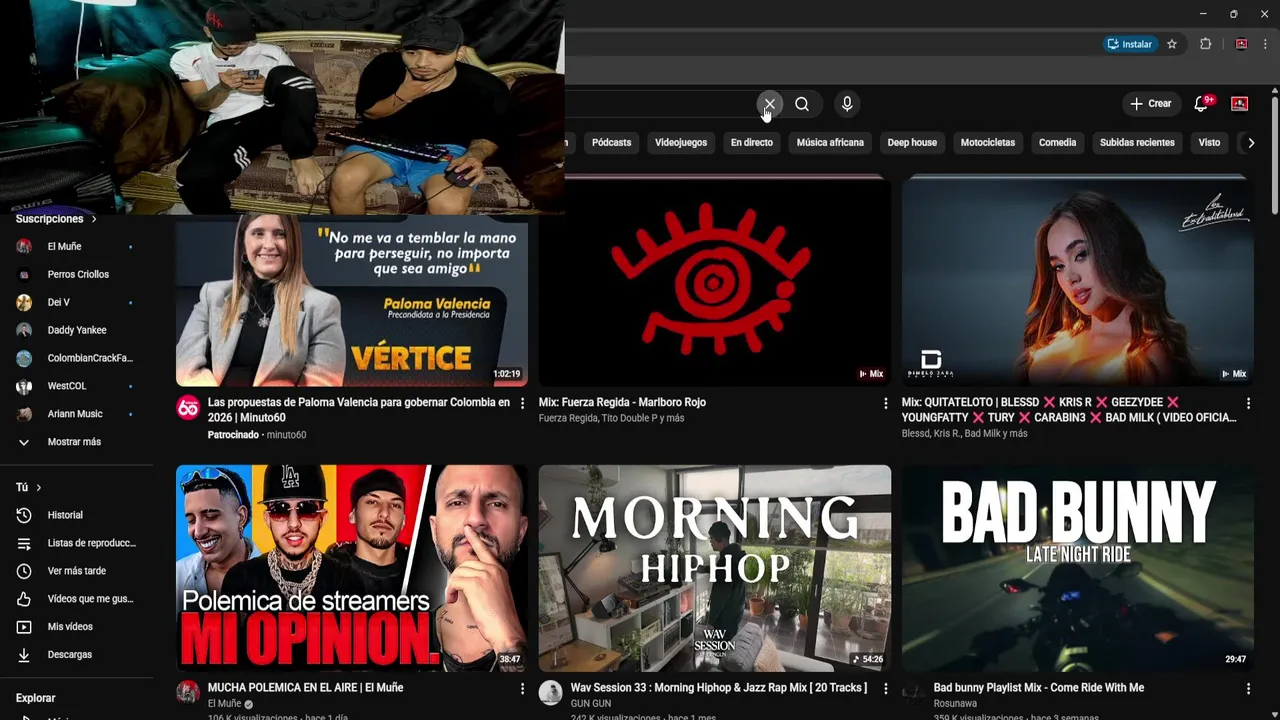Open Ver más tarde in the sidebar
Screen dimensions: 1280x720
coord(76,571)
